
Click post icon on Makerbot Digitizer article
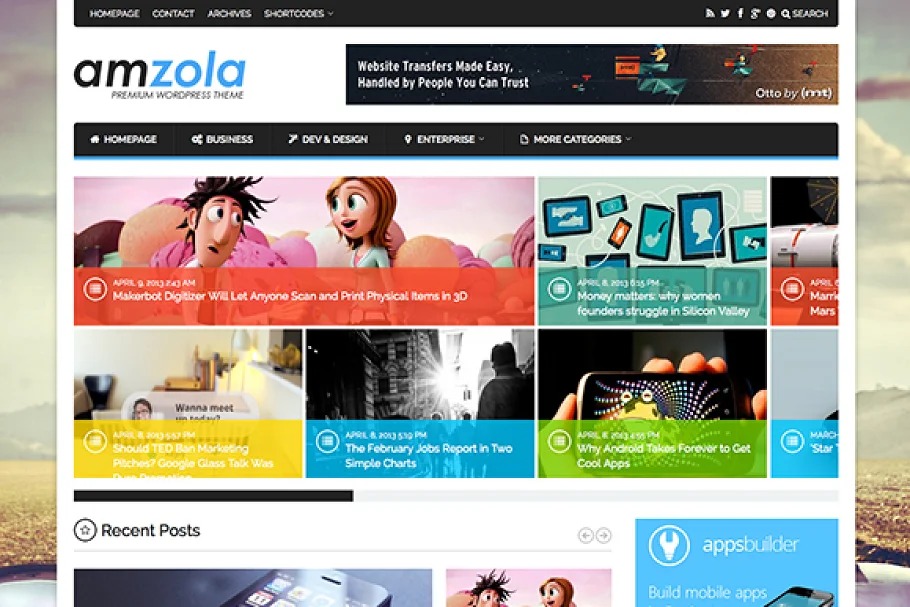coord(95,289)
